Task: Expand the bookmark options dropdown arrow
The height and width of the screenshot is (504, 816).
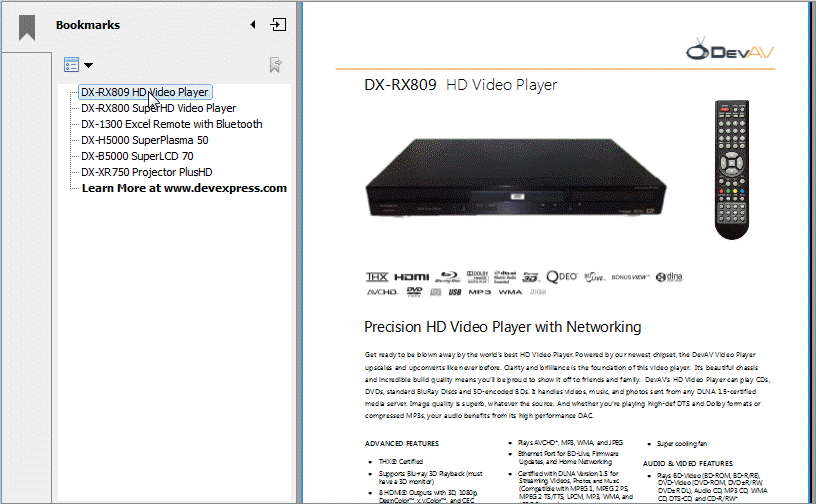Action: click(89, 66)
